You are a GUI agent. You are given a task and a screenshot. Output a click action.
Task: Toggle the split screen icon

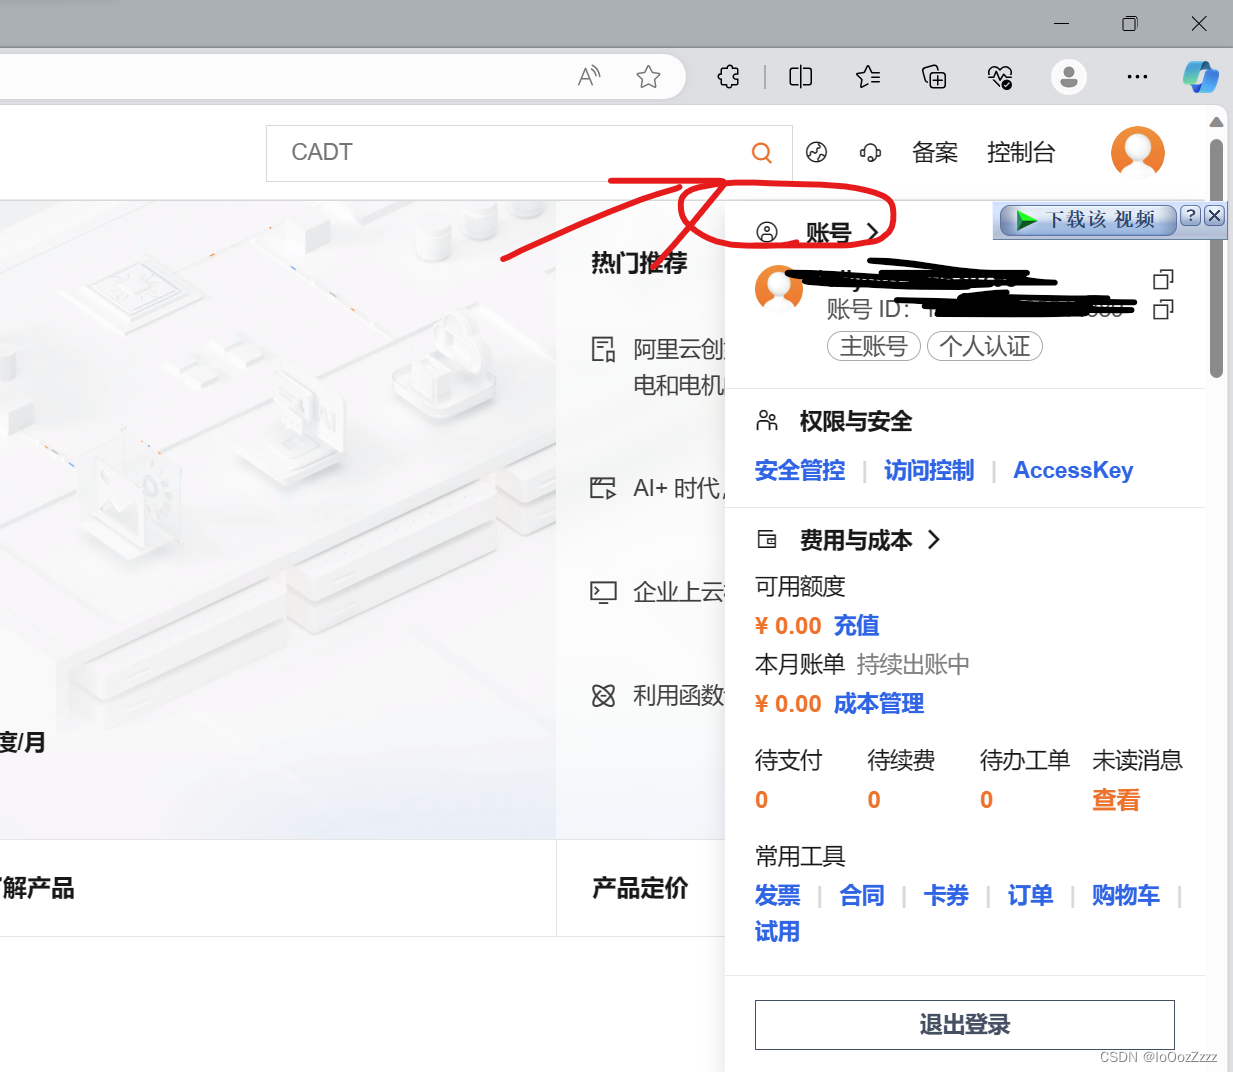click(800, 76)
